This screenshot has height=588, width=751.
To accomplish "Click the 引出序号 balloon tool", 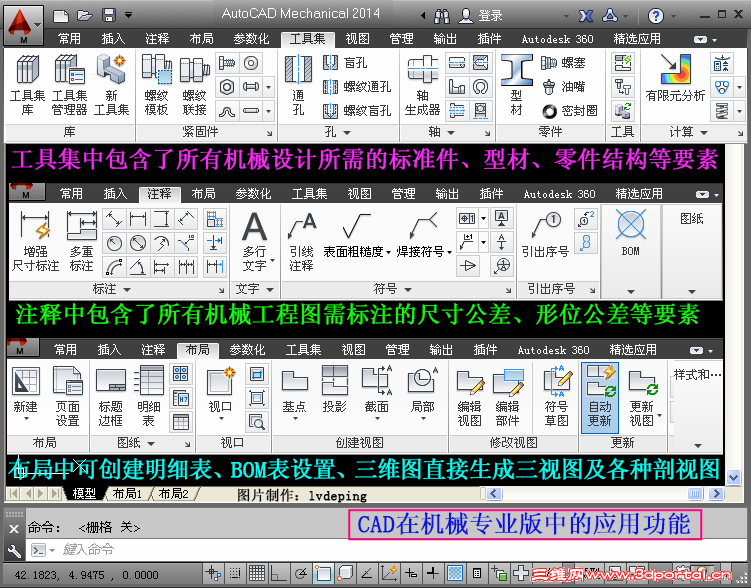I will coord(545,235).
